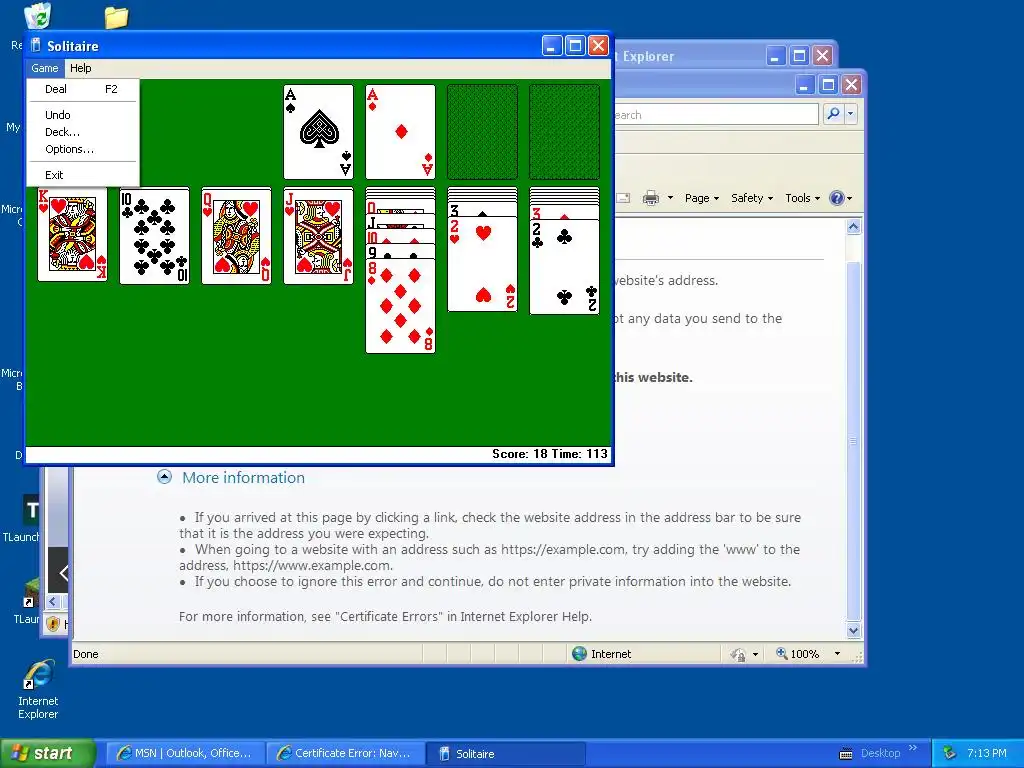Select Undo in the Game menu
The height and width of the screenshot is (768, 1024).
82,115
